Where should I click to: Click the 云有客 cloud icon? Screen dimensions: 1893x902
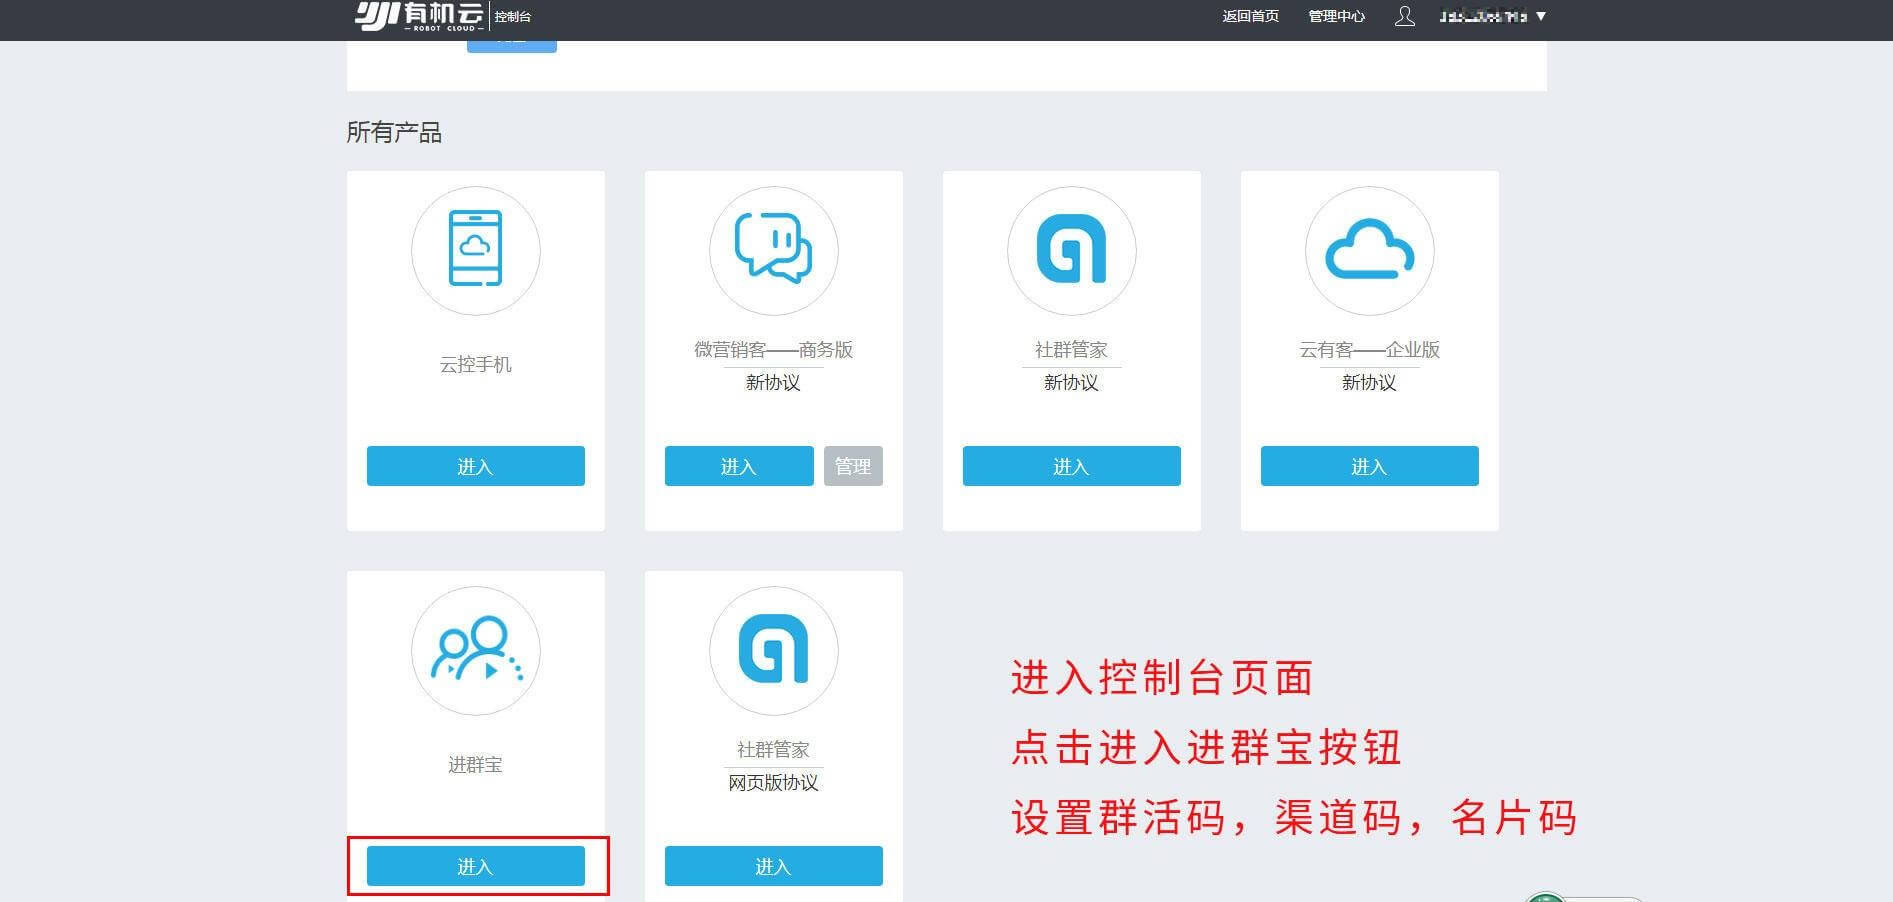coord(1369,250)
